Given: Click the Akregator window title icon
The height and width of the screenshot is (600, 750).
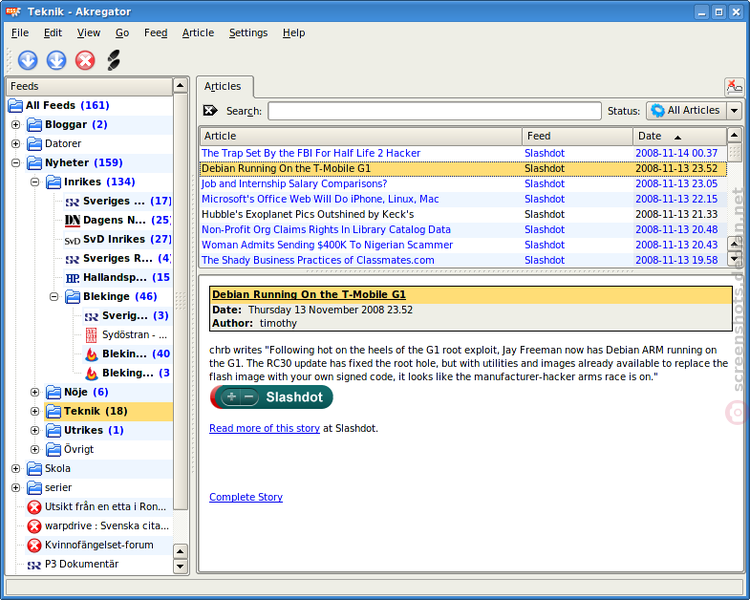Looking at the screenshot, I should click(x=14, y=11).
